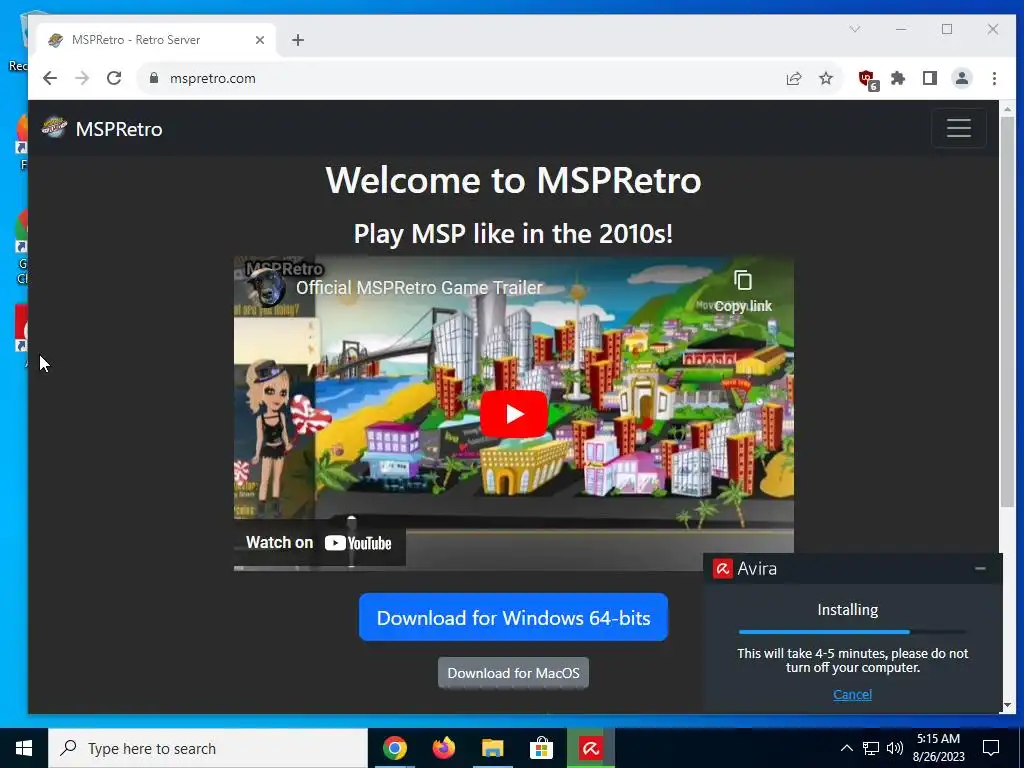
Task: Open the notification center icon
Action: [991, 748]
